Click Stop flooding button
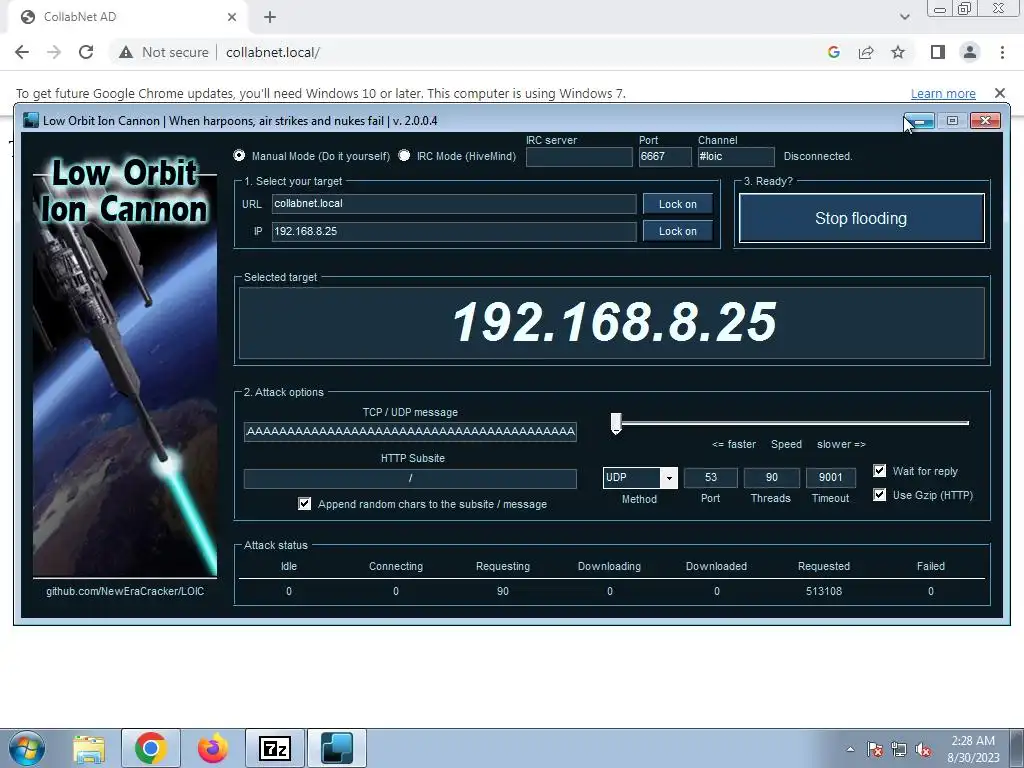Screen dimensions: 1024x768 (x=861, y=218)
